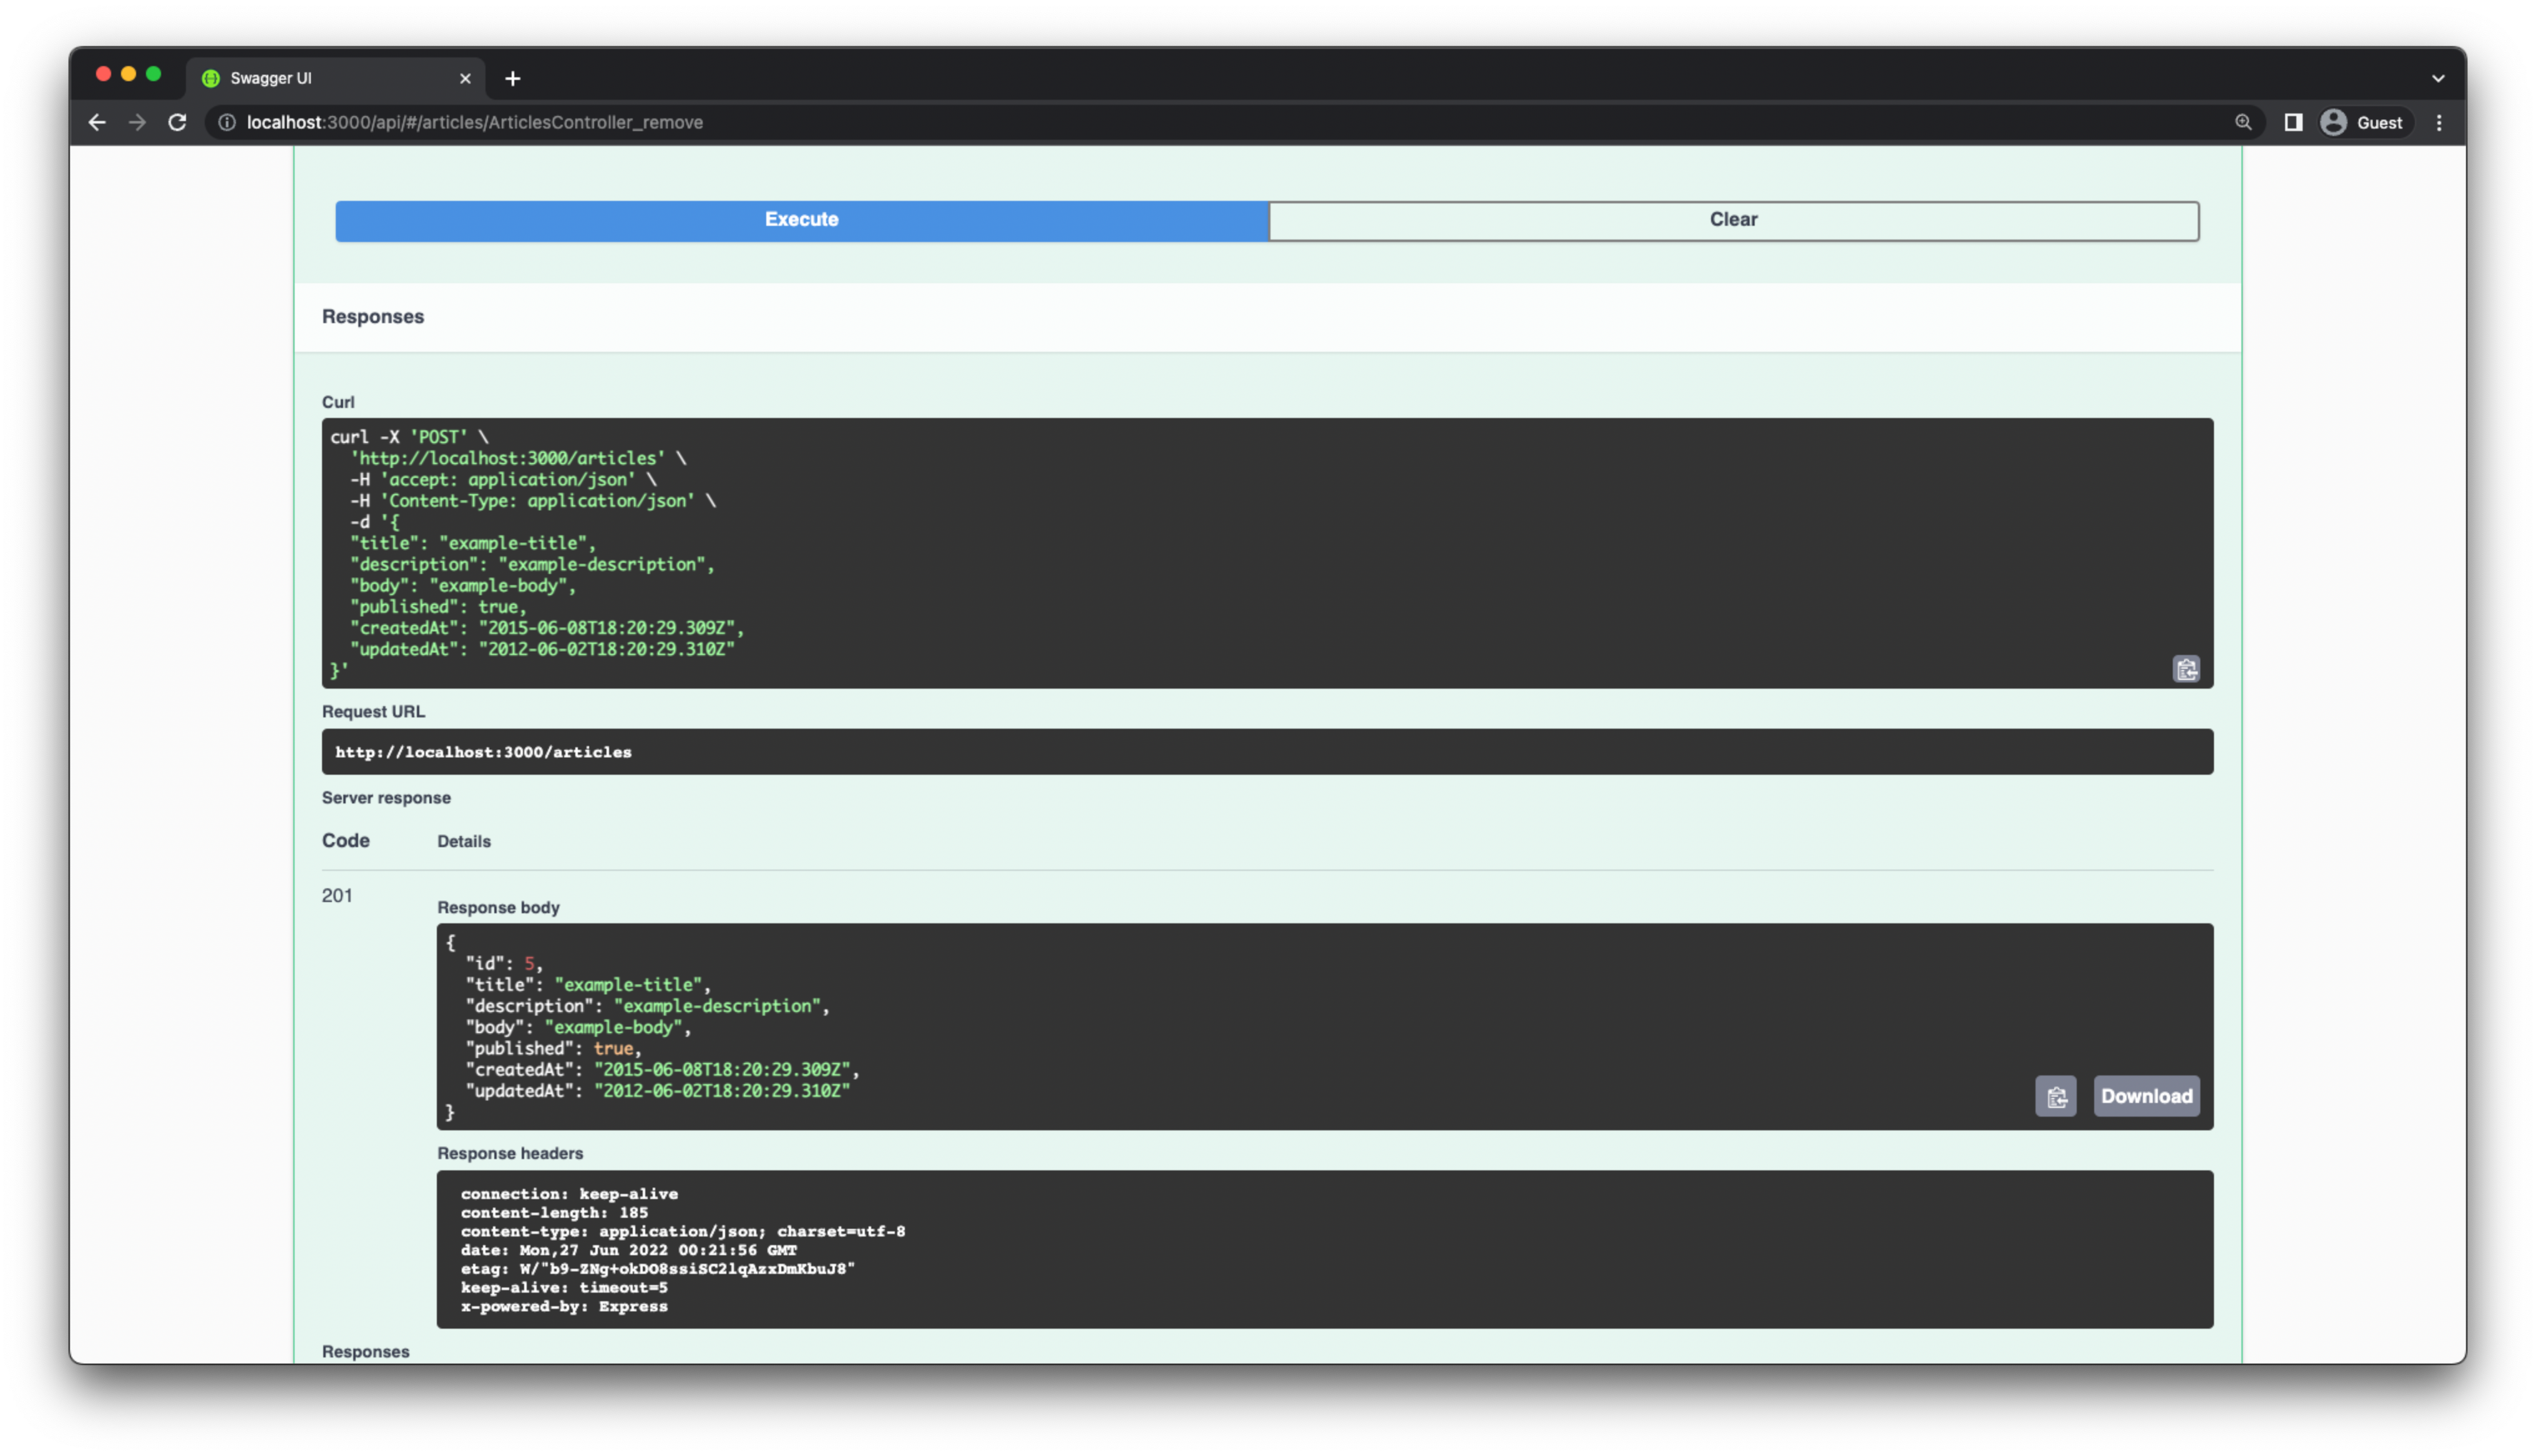This screenshot has height=1456, width=2536.
Task: View site information icon
Action: click(227, 122)
